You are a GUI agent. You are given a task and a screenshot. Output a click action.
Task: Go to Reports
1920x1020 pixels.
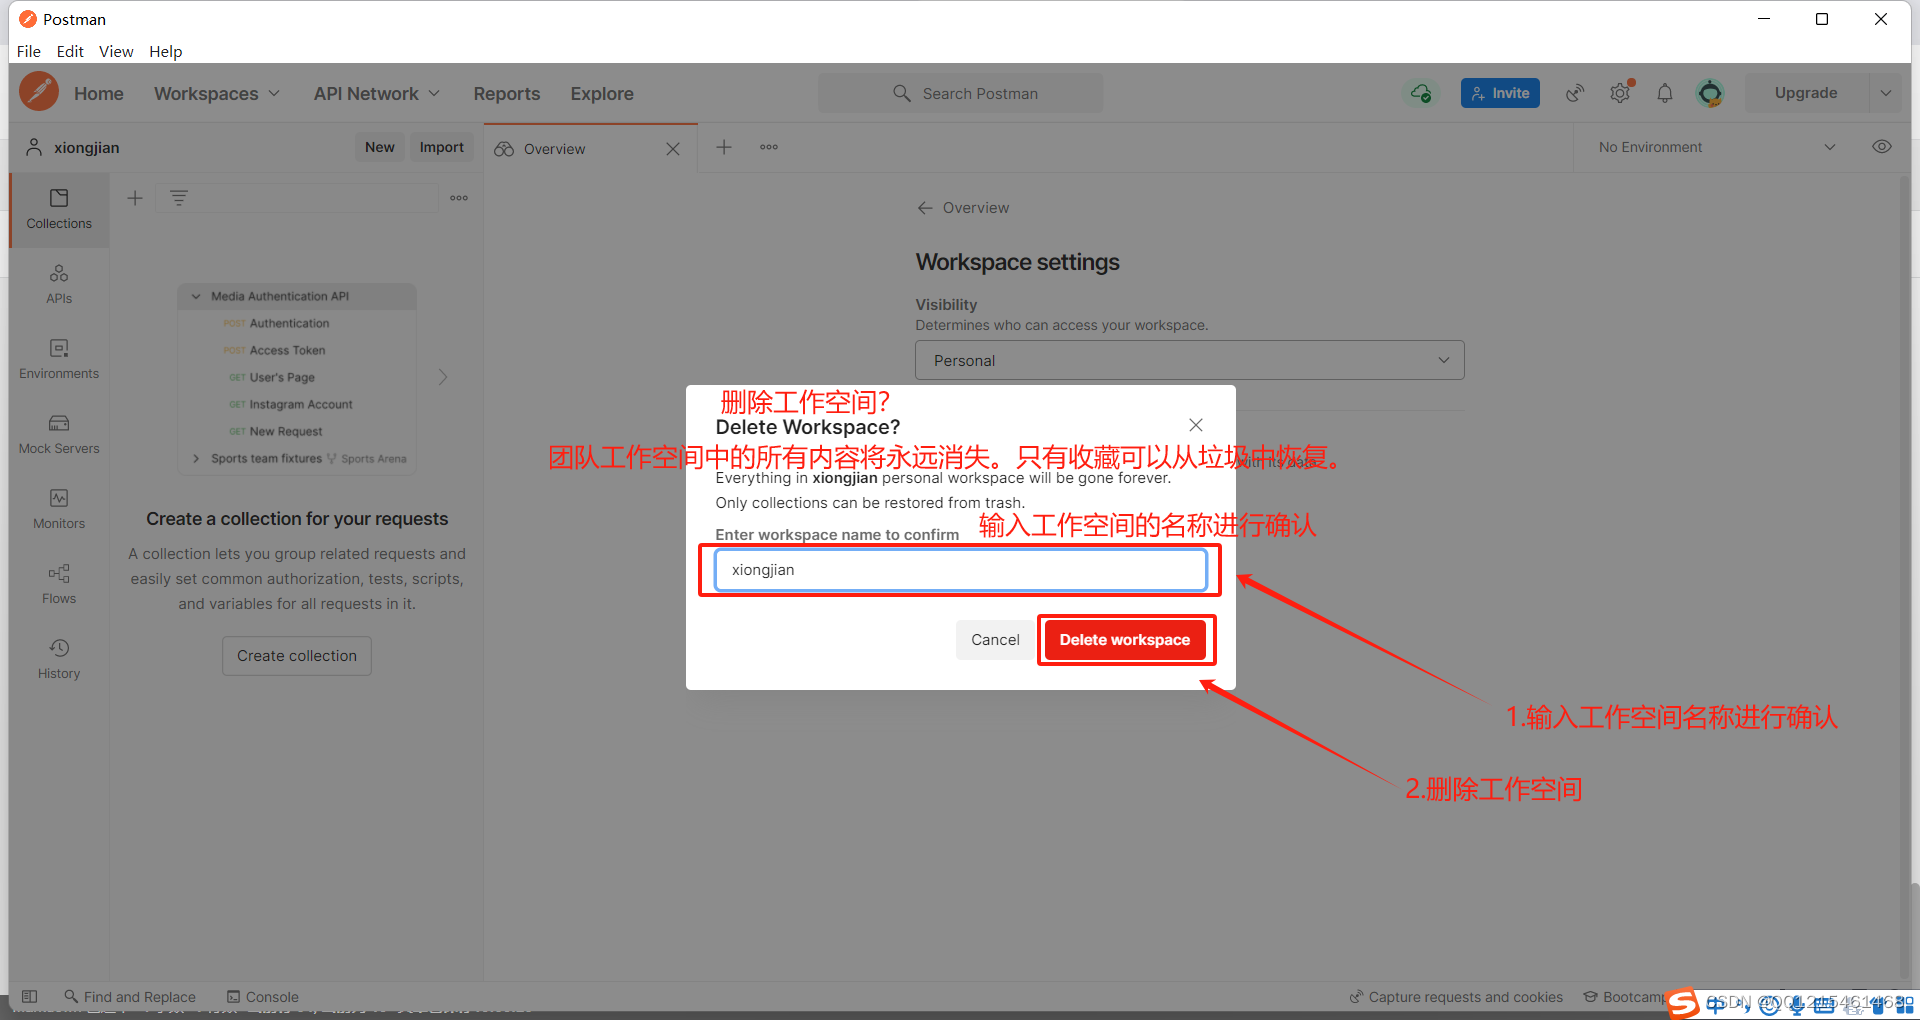click(x=507, y=93)
